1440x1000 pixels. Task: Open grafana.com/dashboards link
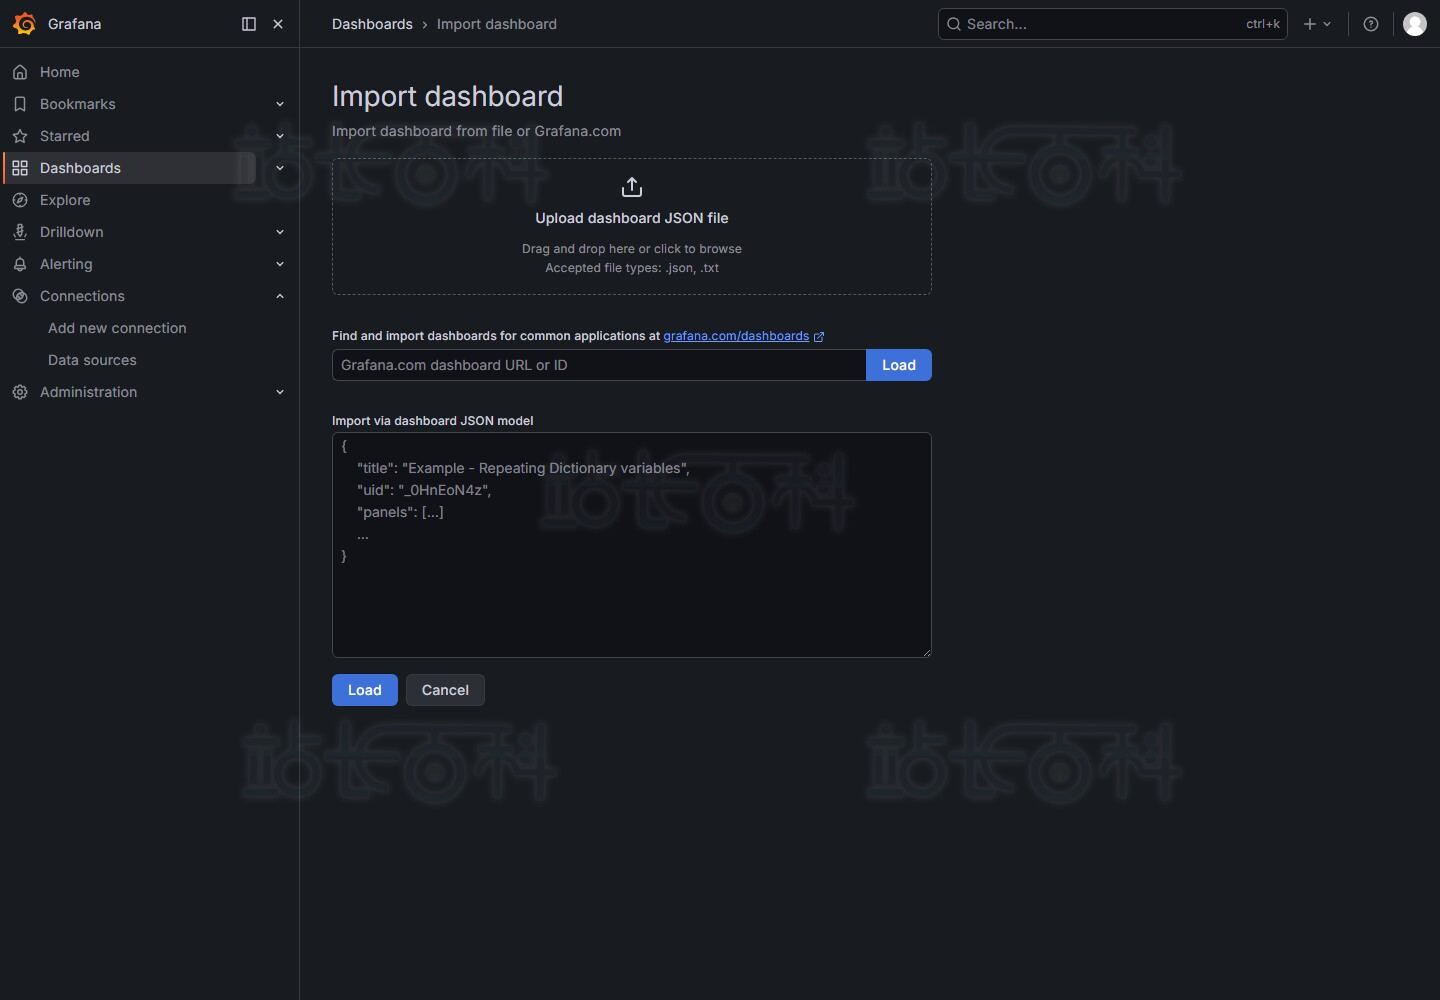coord(736,336)
